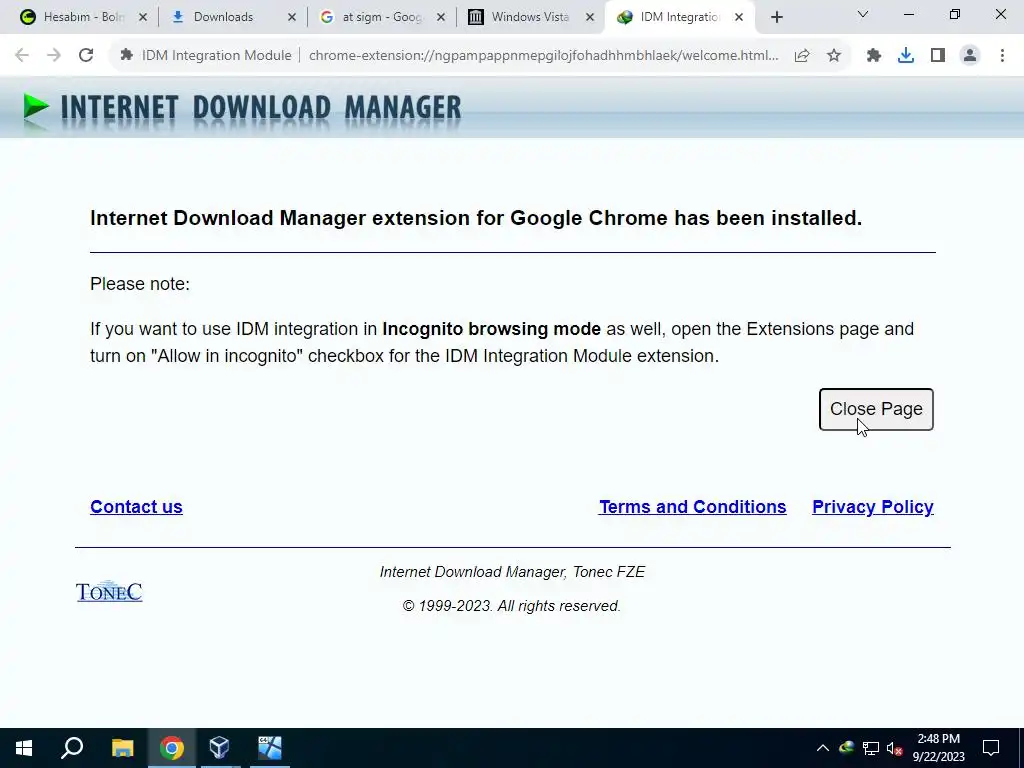Click the Tonec logo

pyautogui.click(x=109, y=592)
